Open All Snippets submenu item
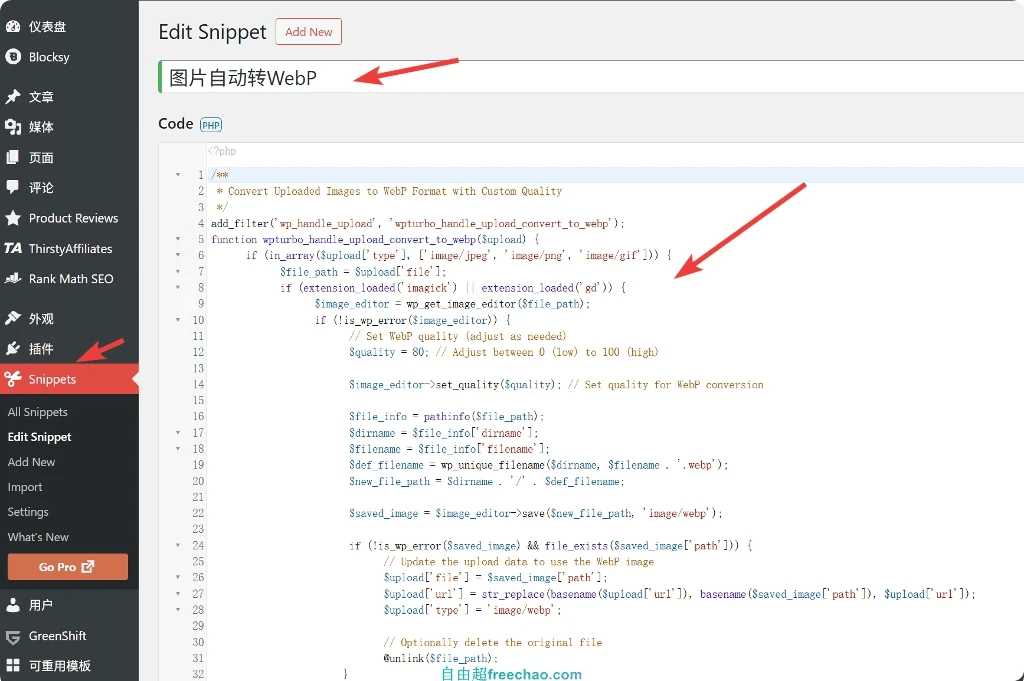 point(38,412)
